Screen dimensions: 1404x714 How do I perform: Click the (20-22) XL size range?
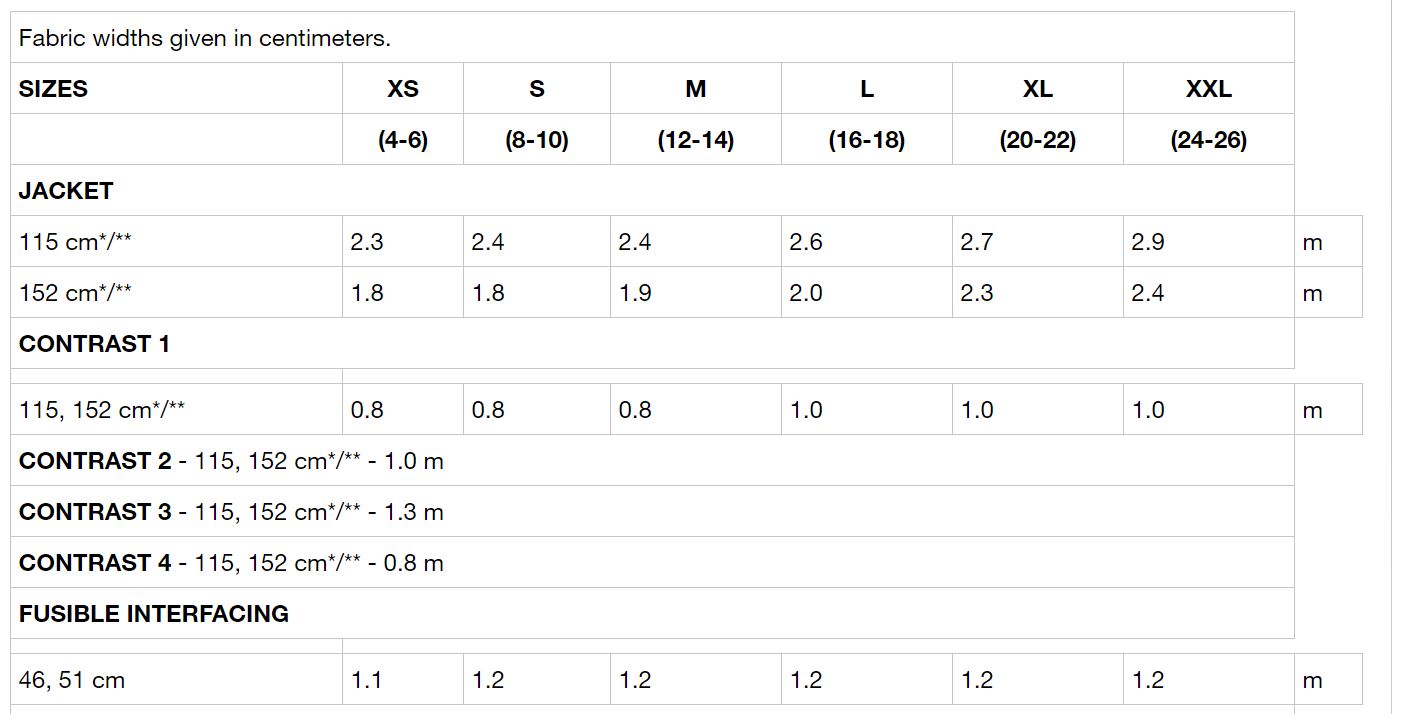tap(1037, 140)
